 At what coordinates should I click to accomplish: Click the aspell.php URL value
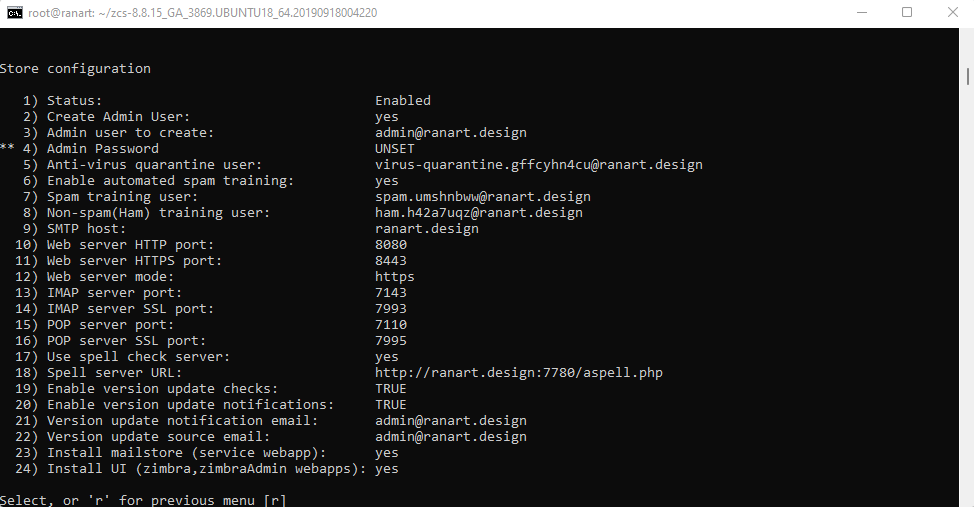519,373
